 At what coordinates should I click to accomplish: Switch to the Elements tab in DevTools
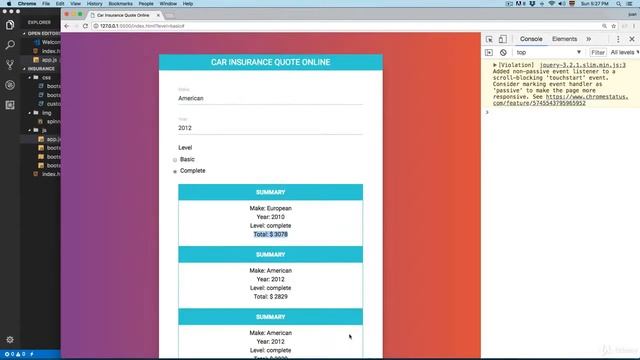point(564,39)
